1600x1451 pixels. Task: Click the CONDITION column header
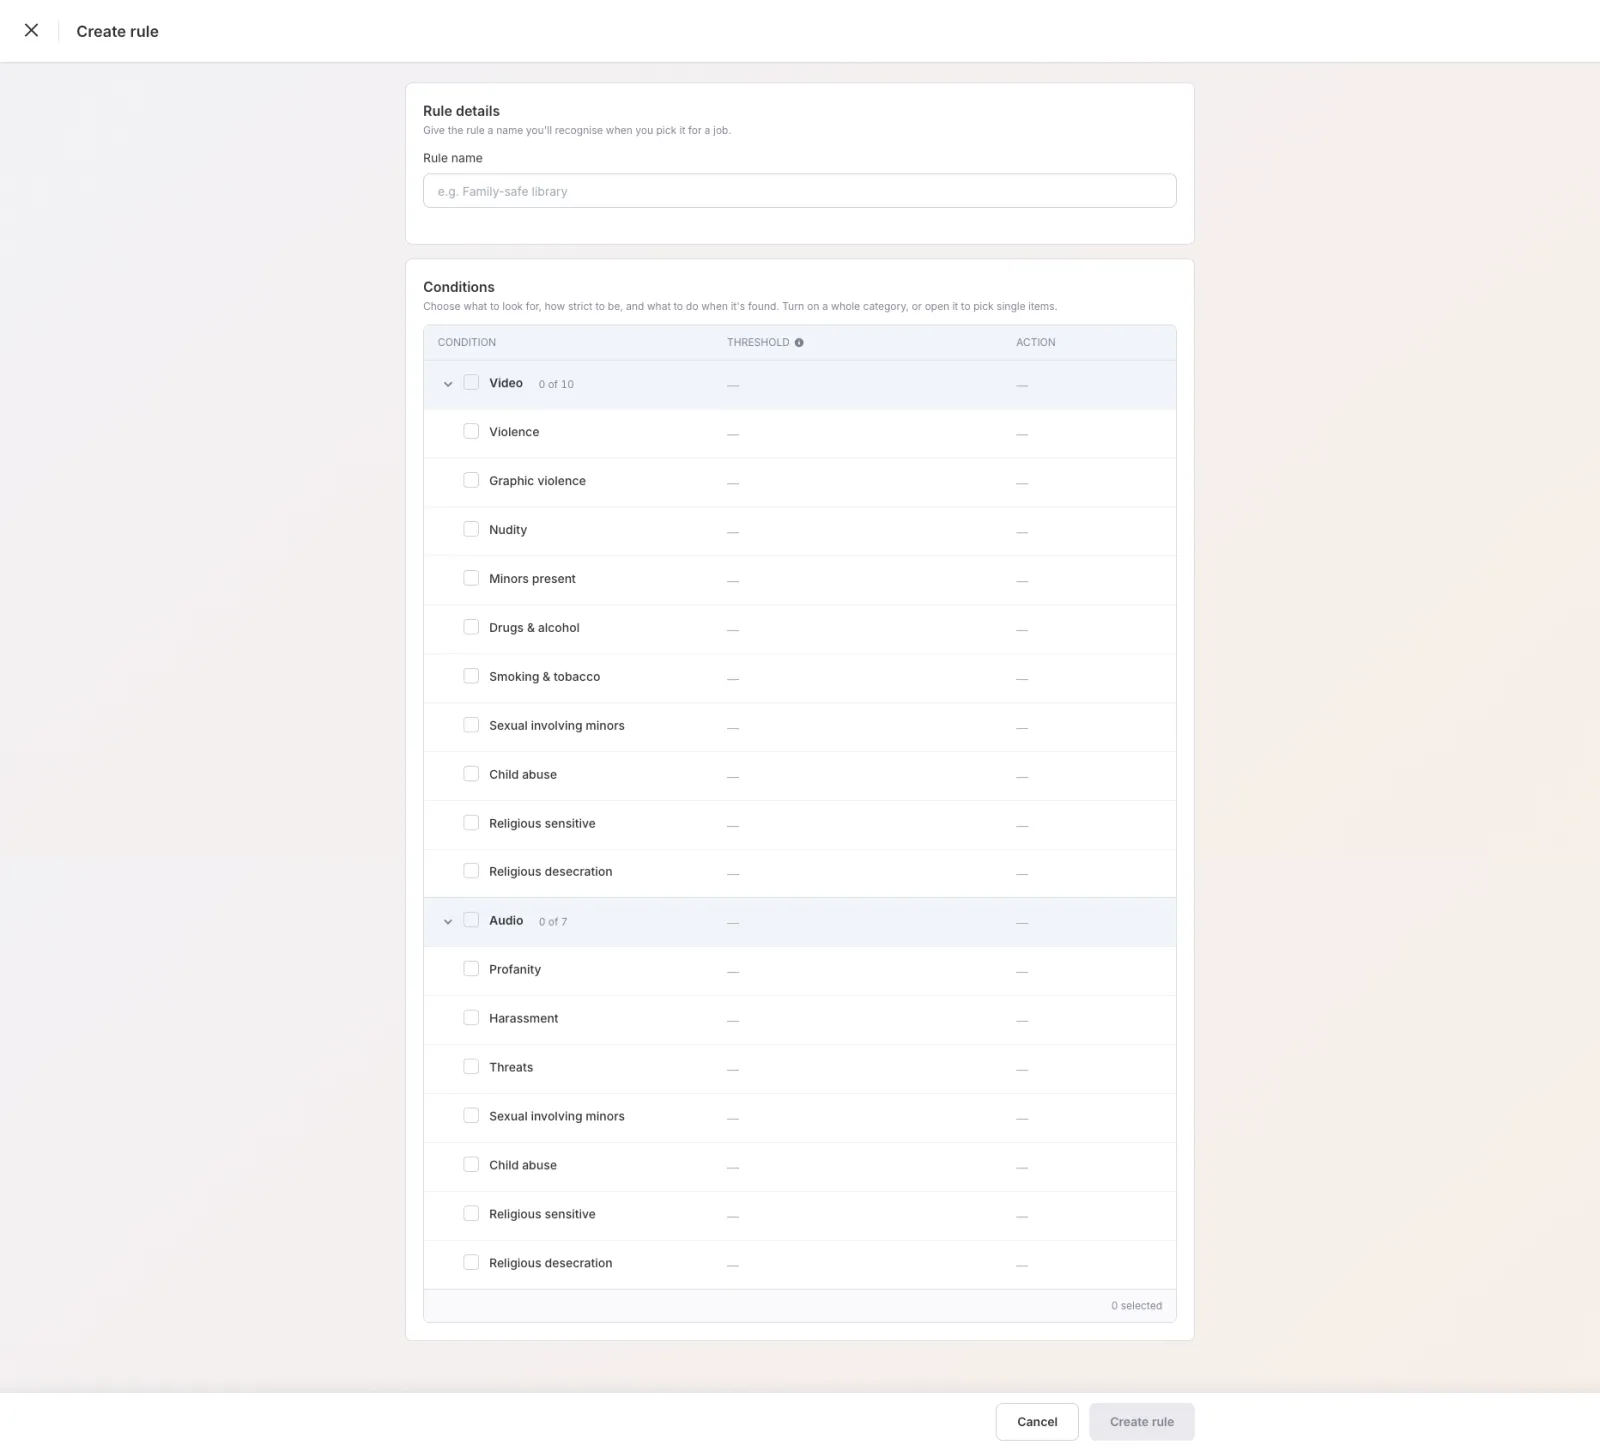467,342
